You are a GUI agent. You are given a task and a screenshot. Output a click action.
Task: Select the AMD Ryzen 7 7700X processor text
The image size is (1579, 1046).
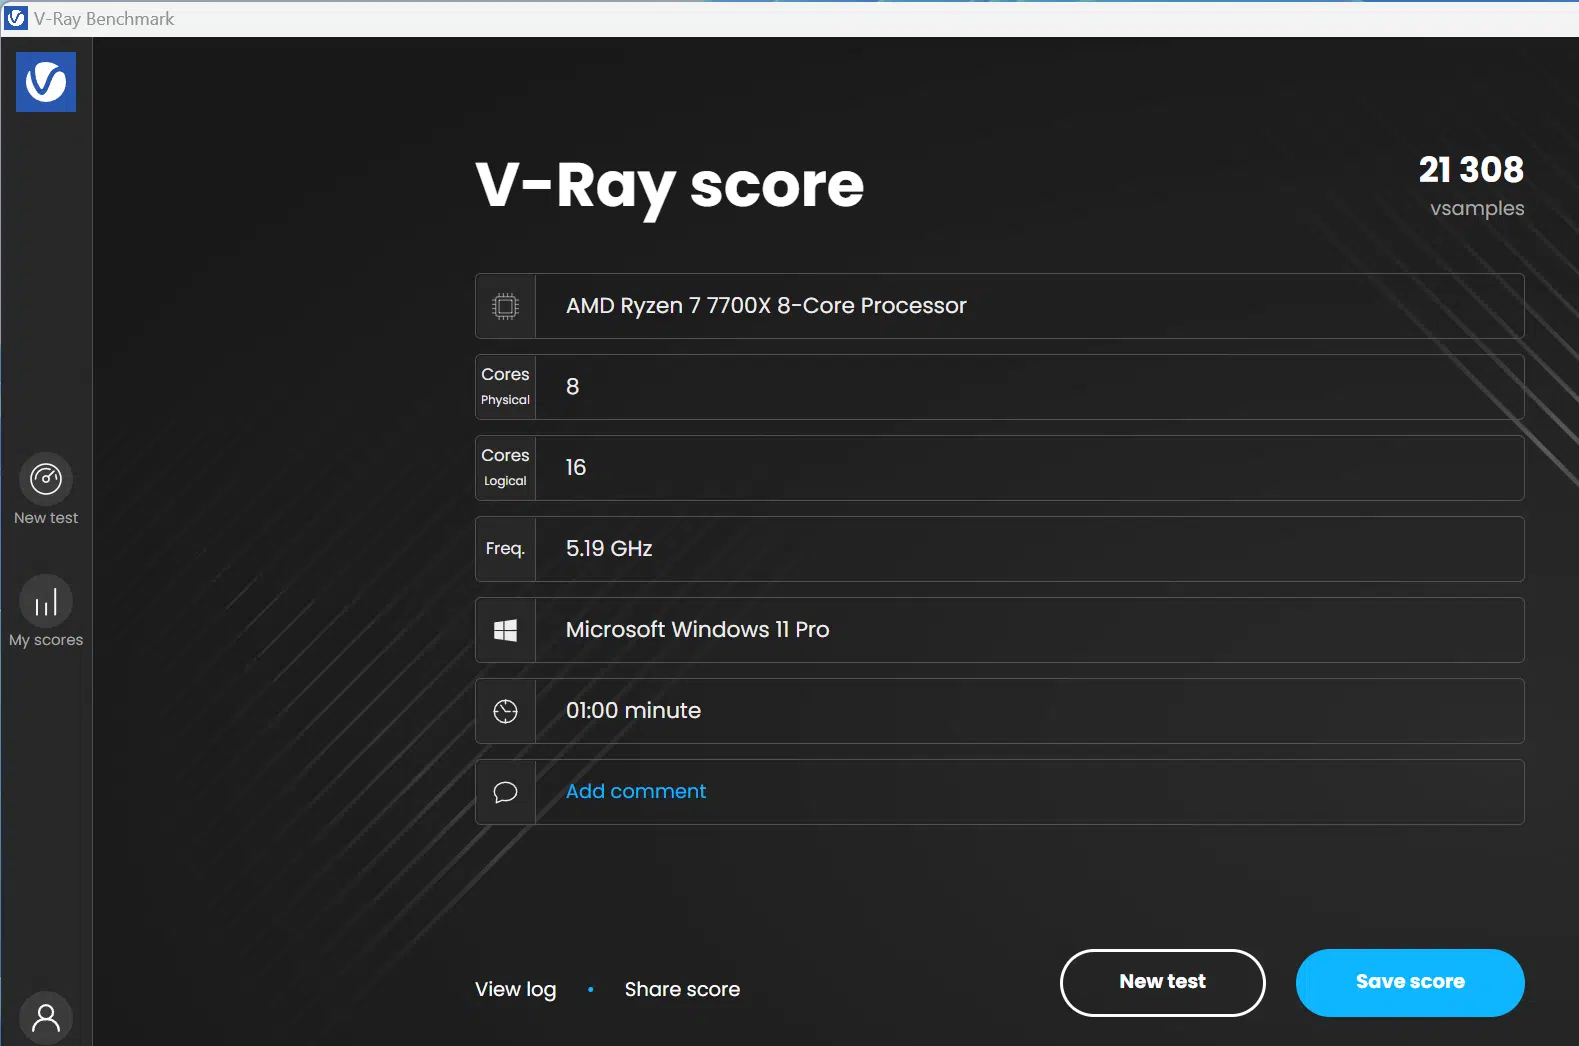766,305
